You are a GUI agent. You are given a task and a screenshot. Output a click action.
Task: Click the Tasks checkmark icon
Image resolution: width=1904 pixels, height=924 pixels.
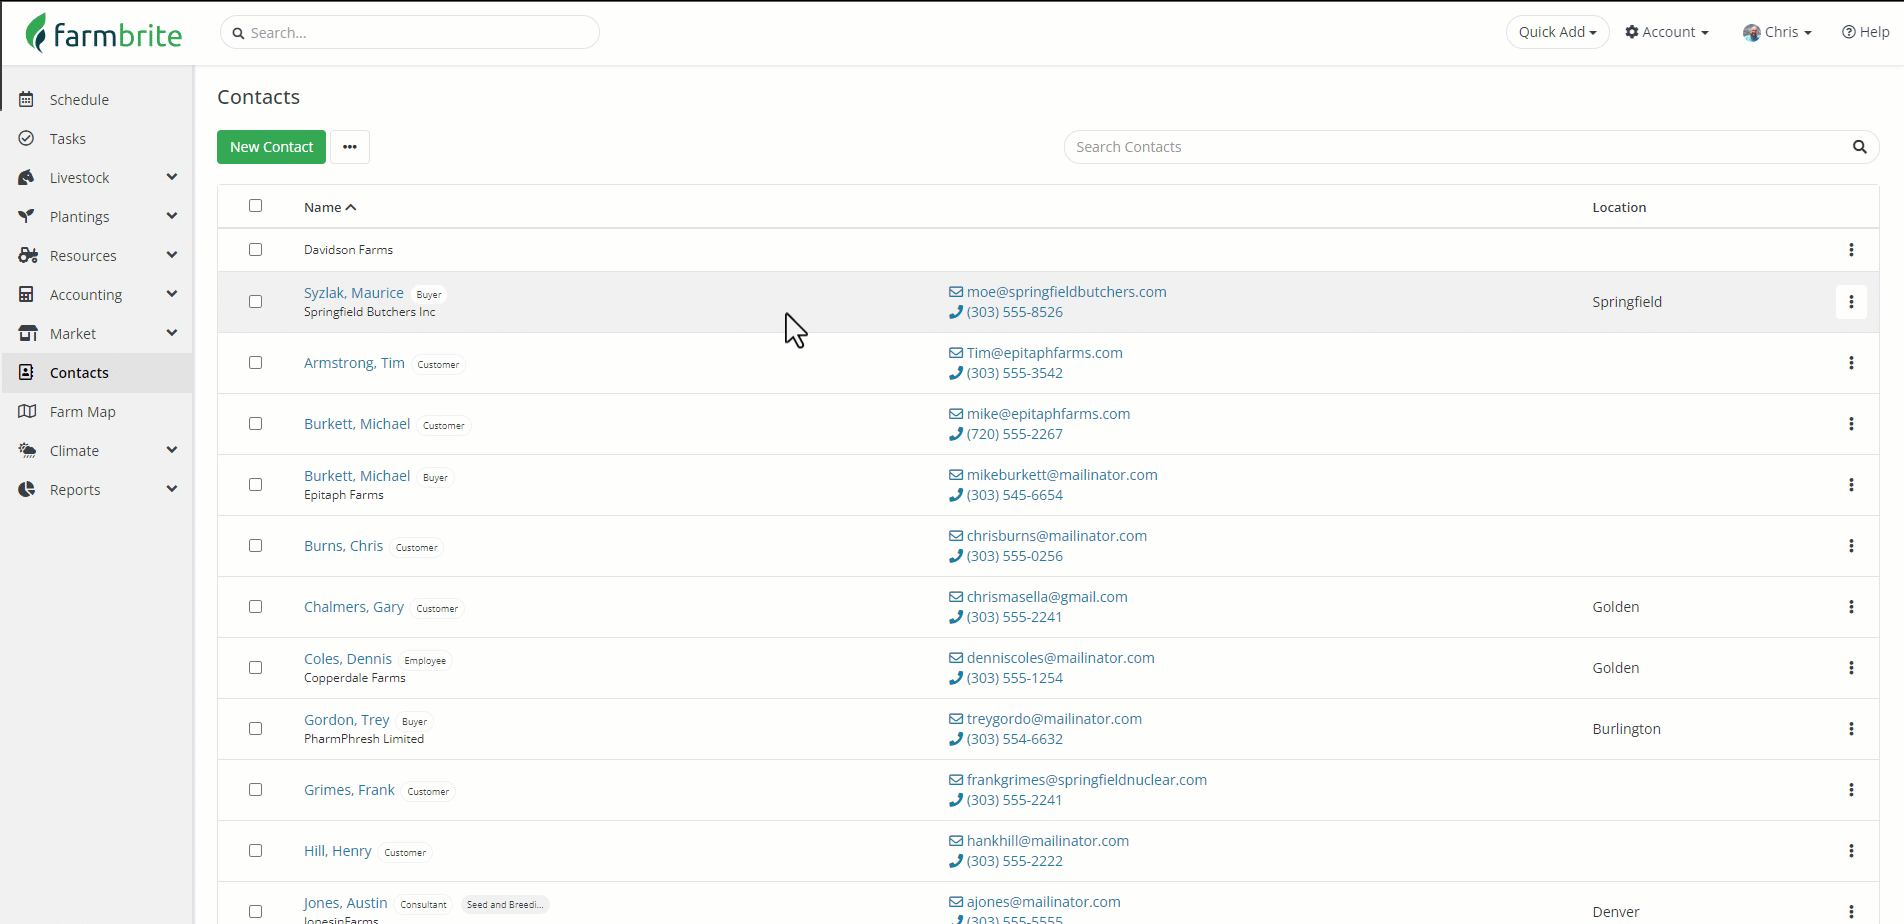click(27, 139)
